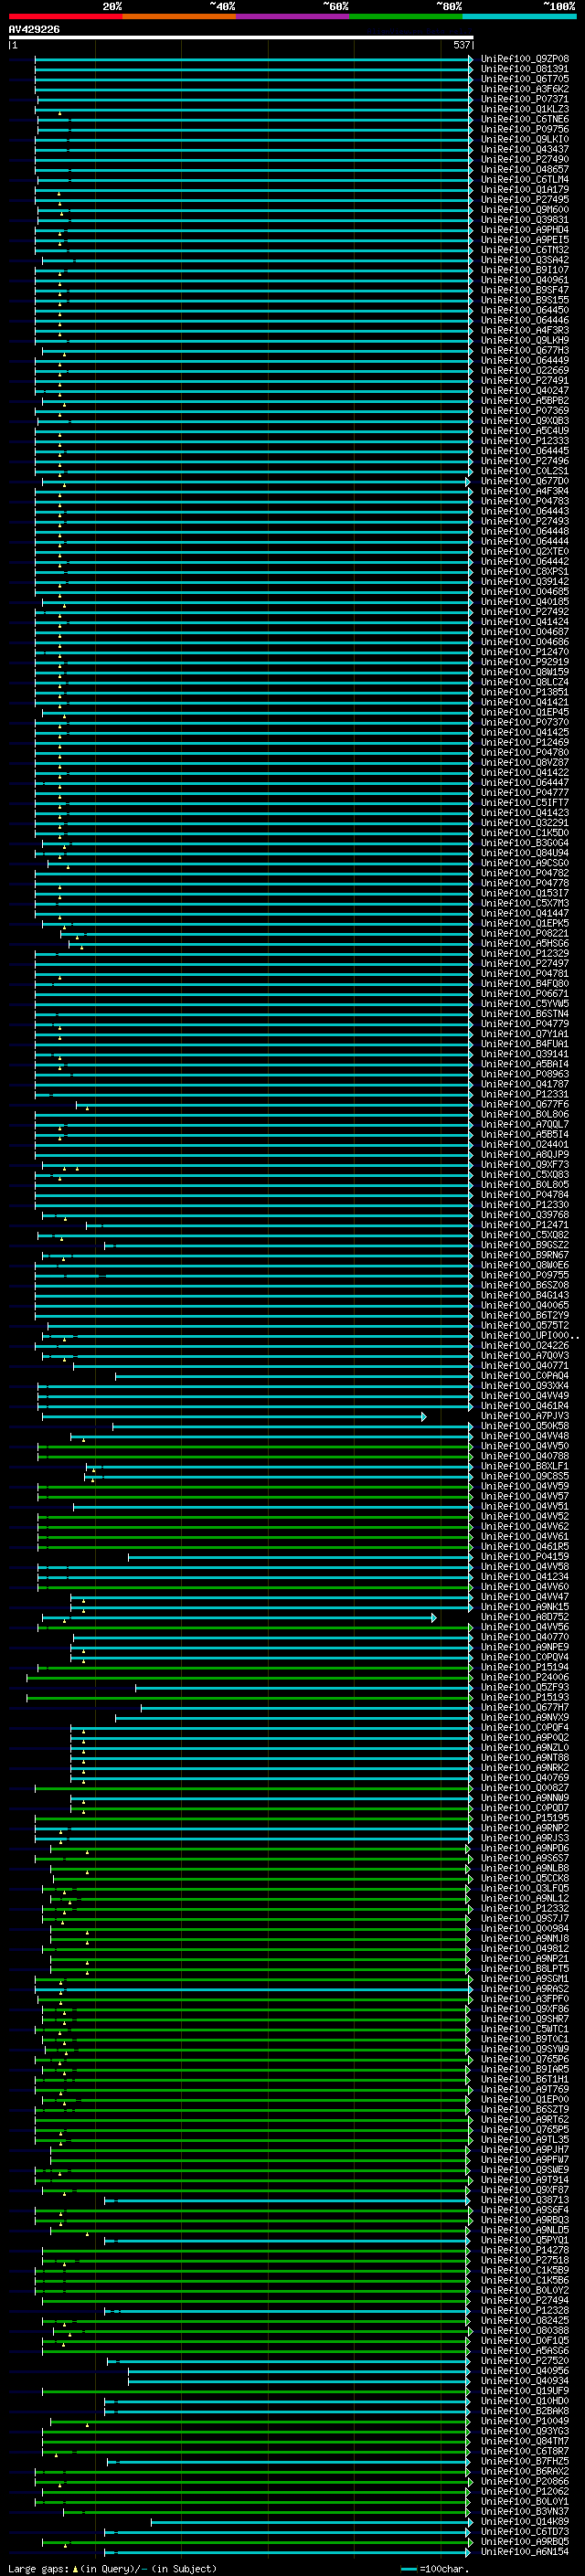Select hit UniRef100_C0PQV4

(525, 1657)
